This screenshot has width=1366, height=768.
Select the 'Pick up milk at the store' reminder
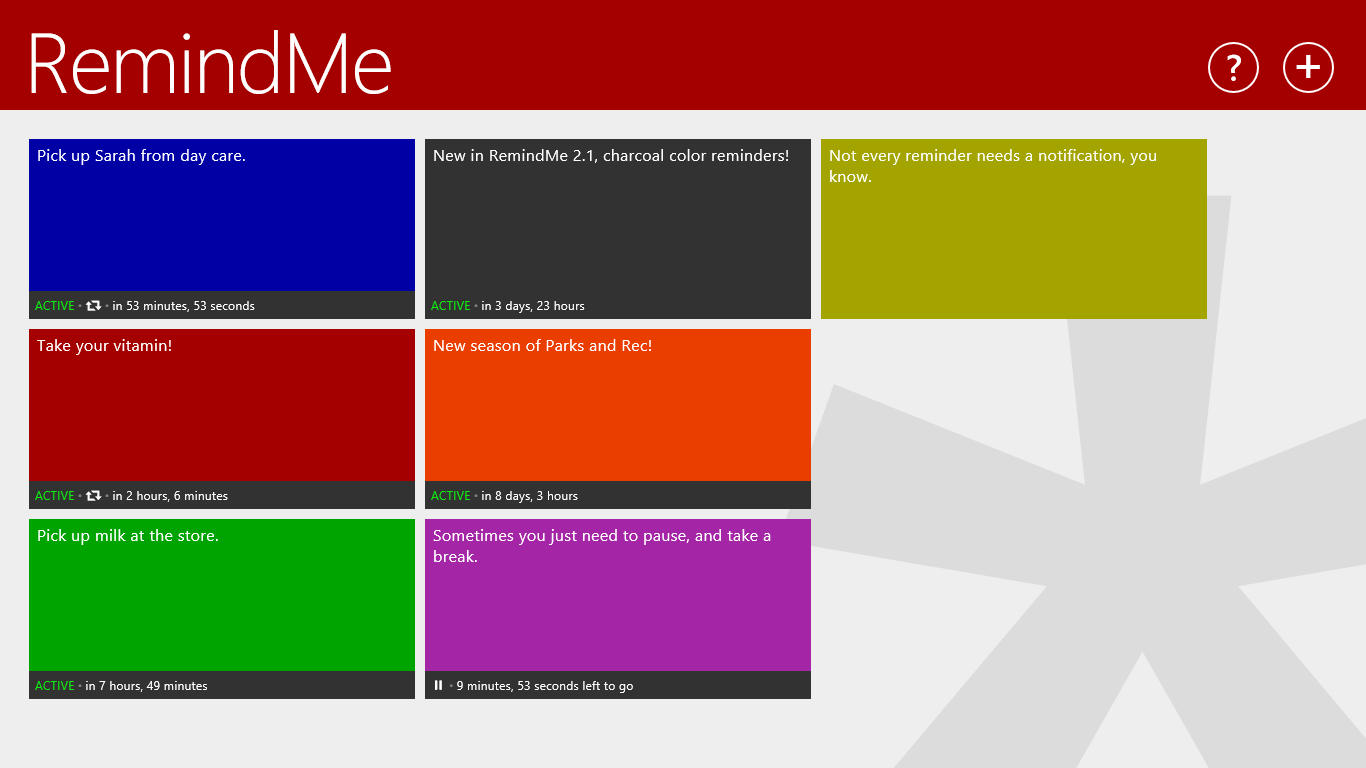coord(222,595)
